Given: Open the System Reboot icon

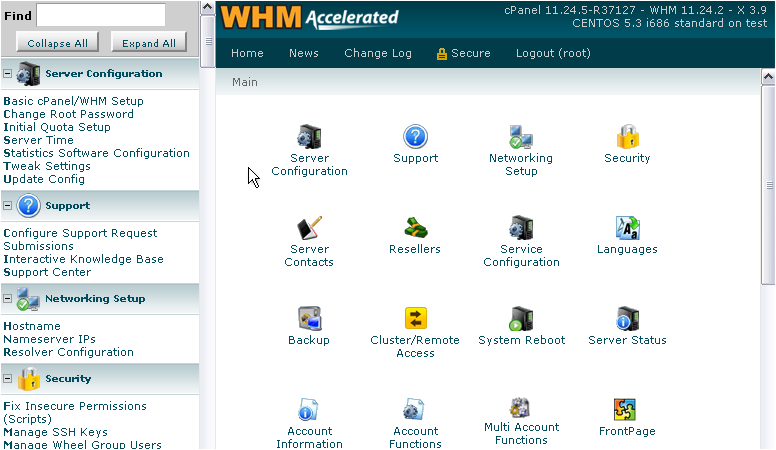Looking at the screenshot, I should pyautogui.click(x=521, y=318).
